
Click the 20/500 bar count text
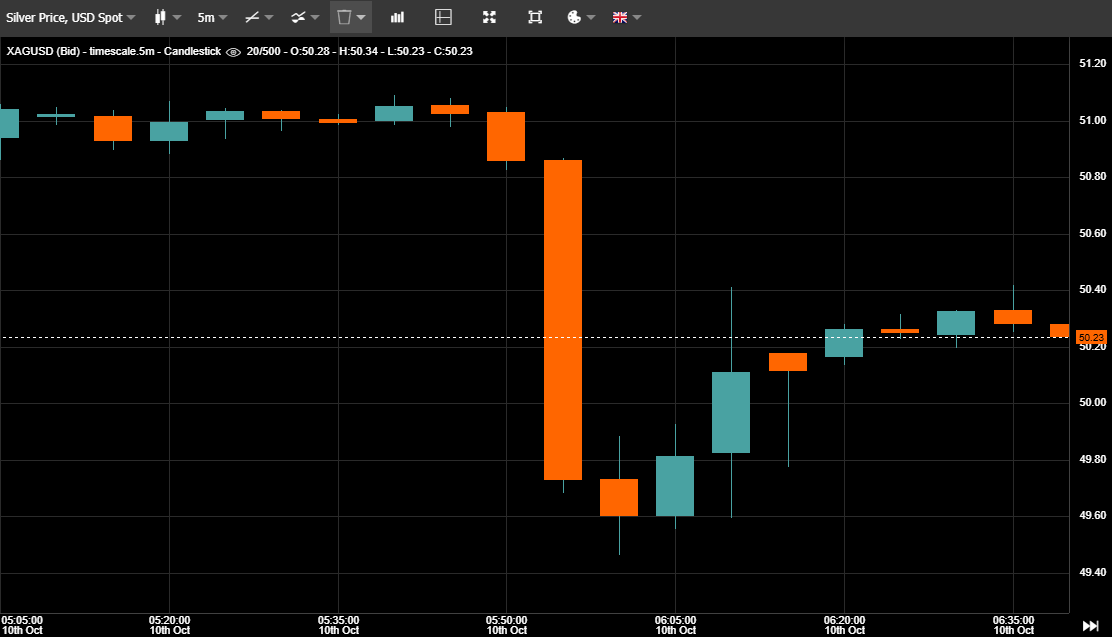pyautogui.click(x=263, y=51)
